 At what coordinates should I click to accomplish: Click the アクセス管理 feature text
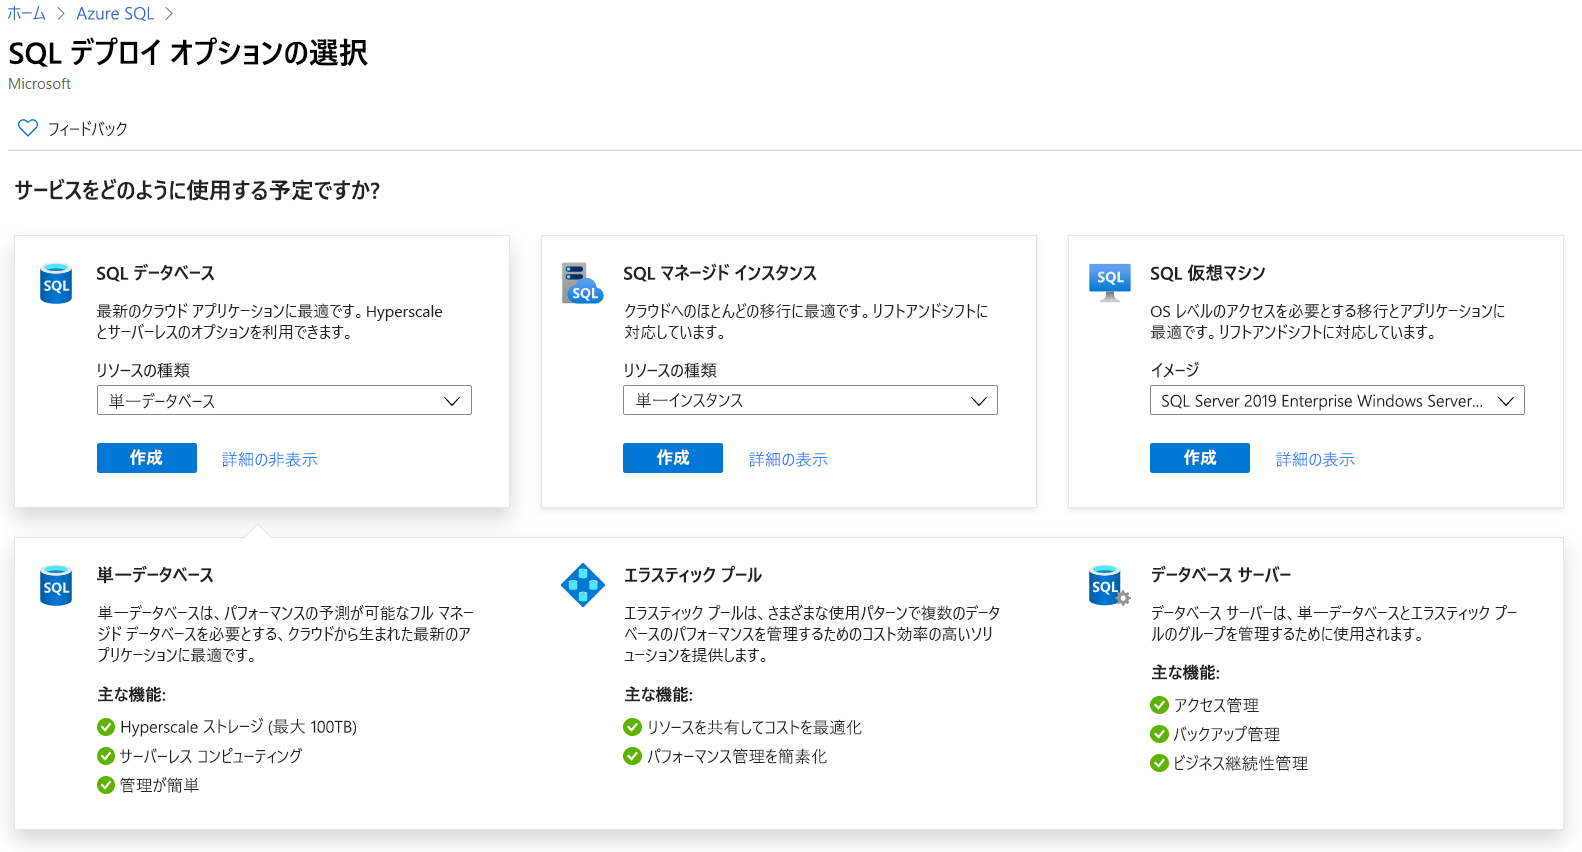tap(1216, 705)
